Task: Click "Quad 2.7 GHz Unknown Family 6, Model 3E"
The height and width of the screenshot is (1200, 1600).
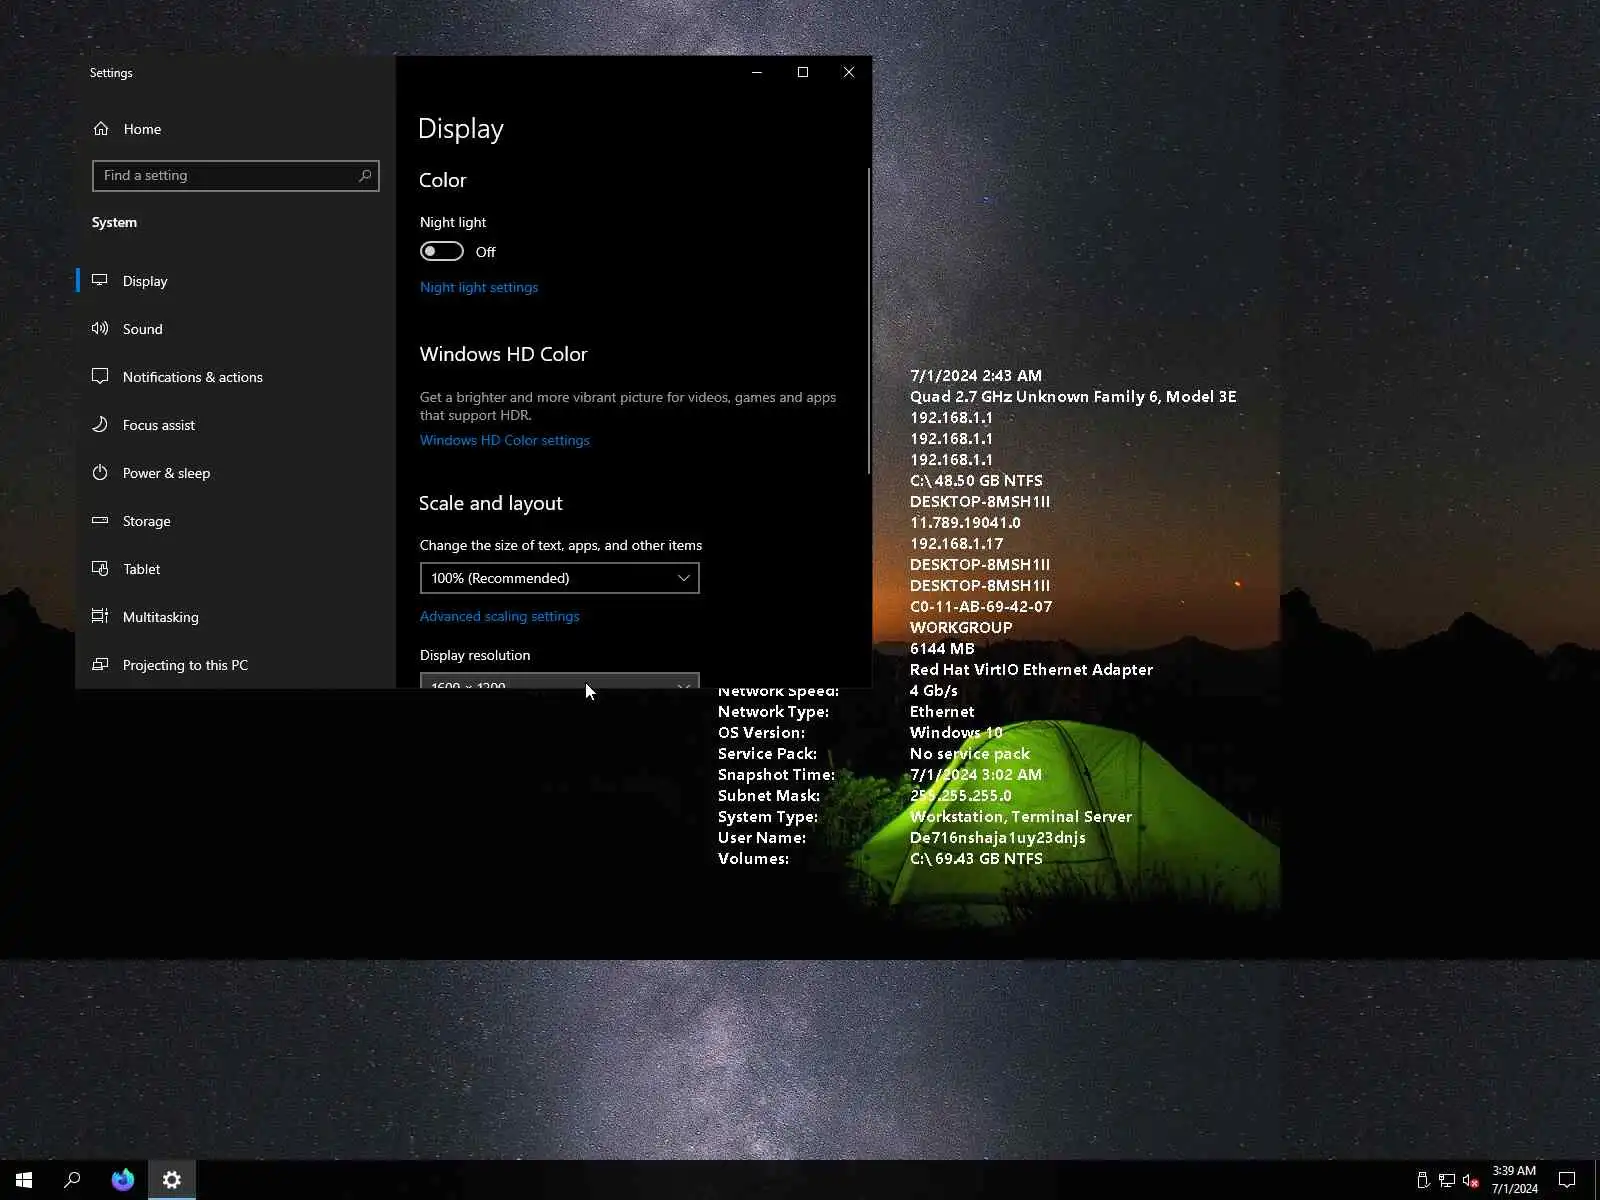Action: coord(1073,397)
